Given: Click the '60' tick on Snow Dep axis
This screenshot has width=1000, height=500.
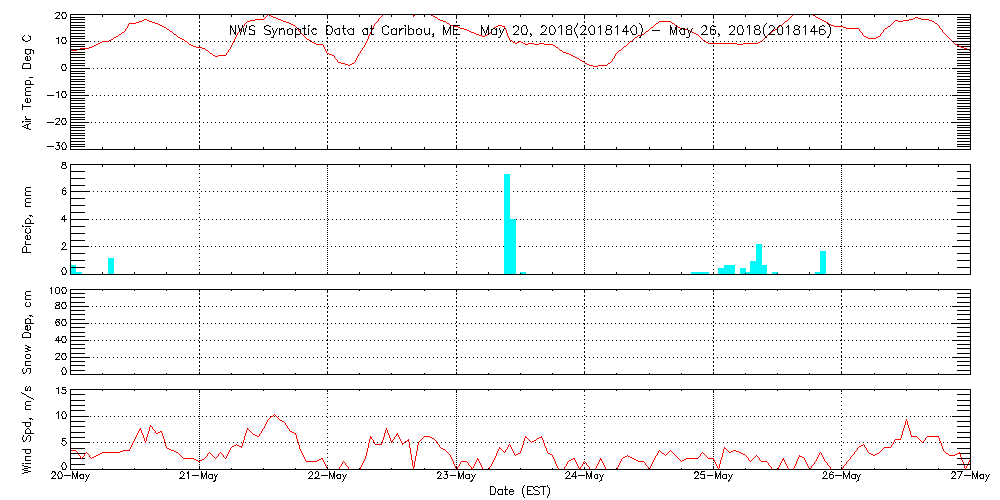Looking at the screenshot, I should click(59, 323).
